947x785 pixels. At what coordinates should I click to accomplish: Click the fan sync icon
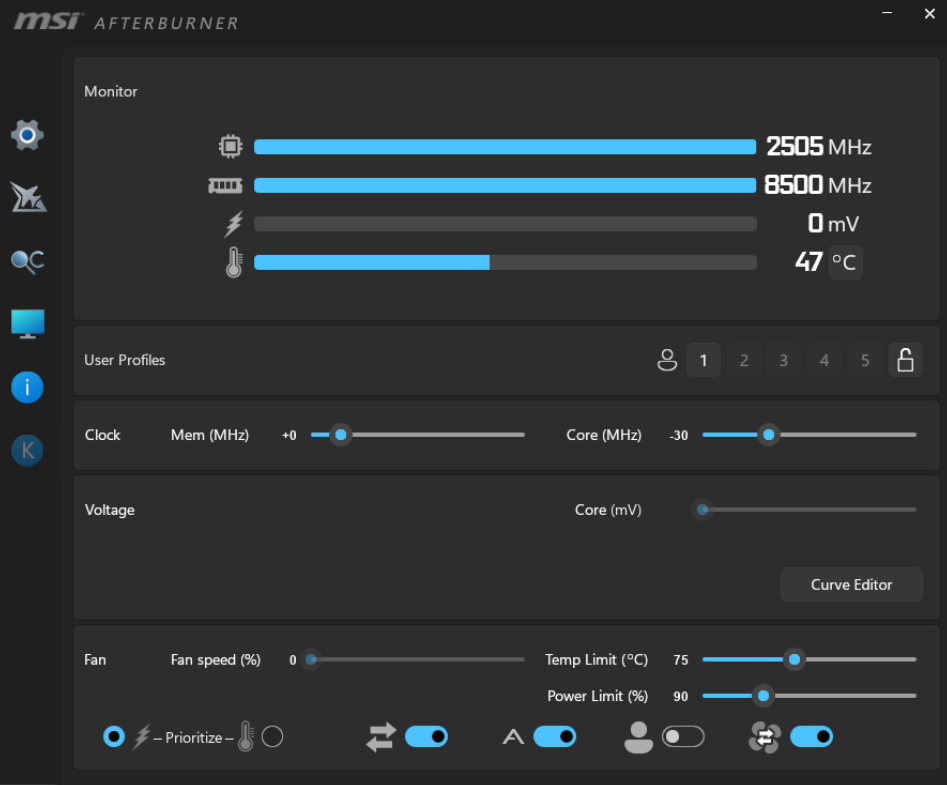click(x=765, y=737)
